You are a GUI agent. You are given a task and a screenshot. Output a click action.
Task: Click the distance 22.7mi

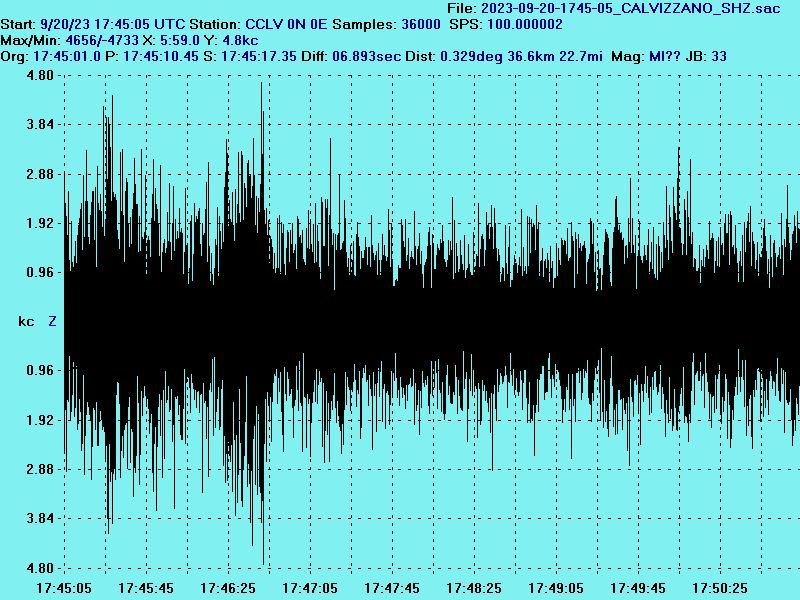click(x=581, y=56)
